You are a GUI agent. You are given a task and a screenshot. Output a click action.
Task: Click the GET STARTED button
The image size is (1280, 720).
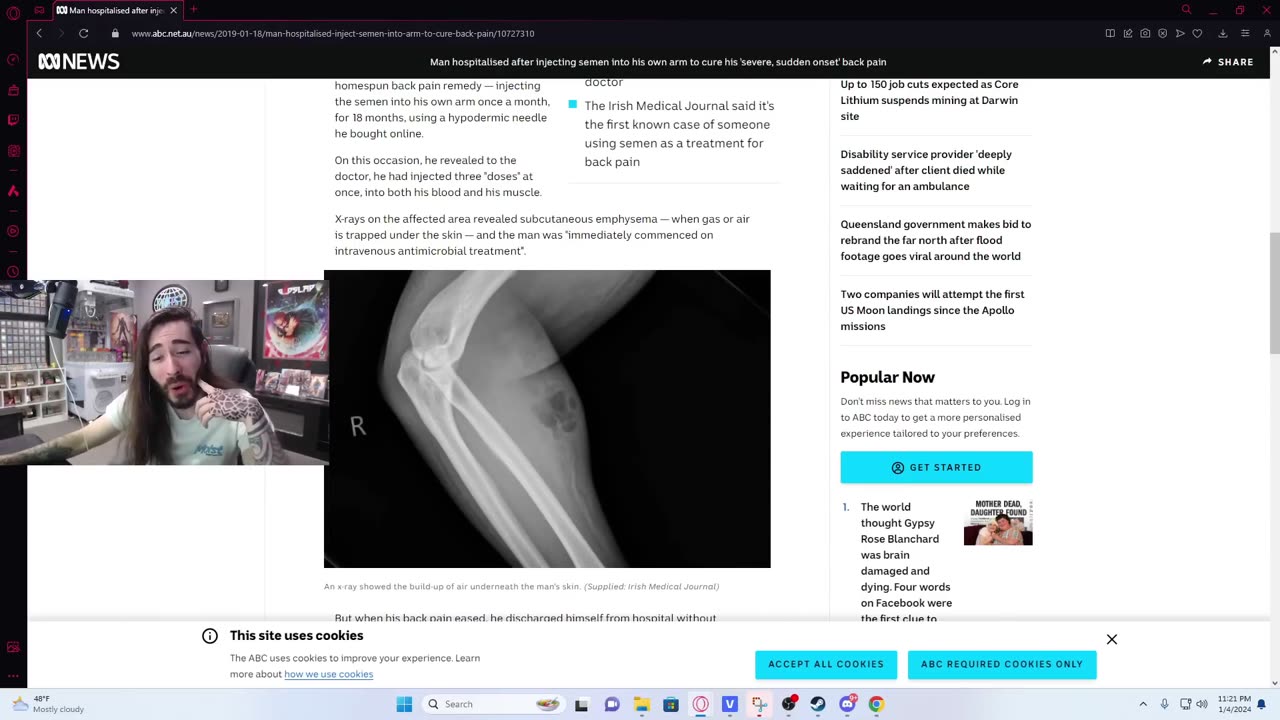936,467
